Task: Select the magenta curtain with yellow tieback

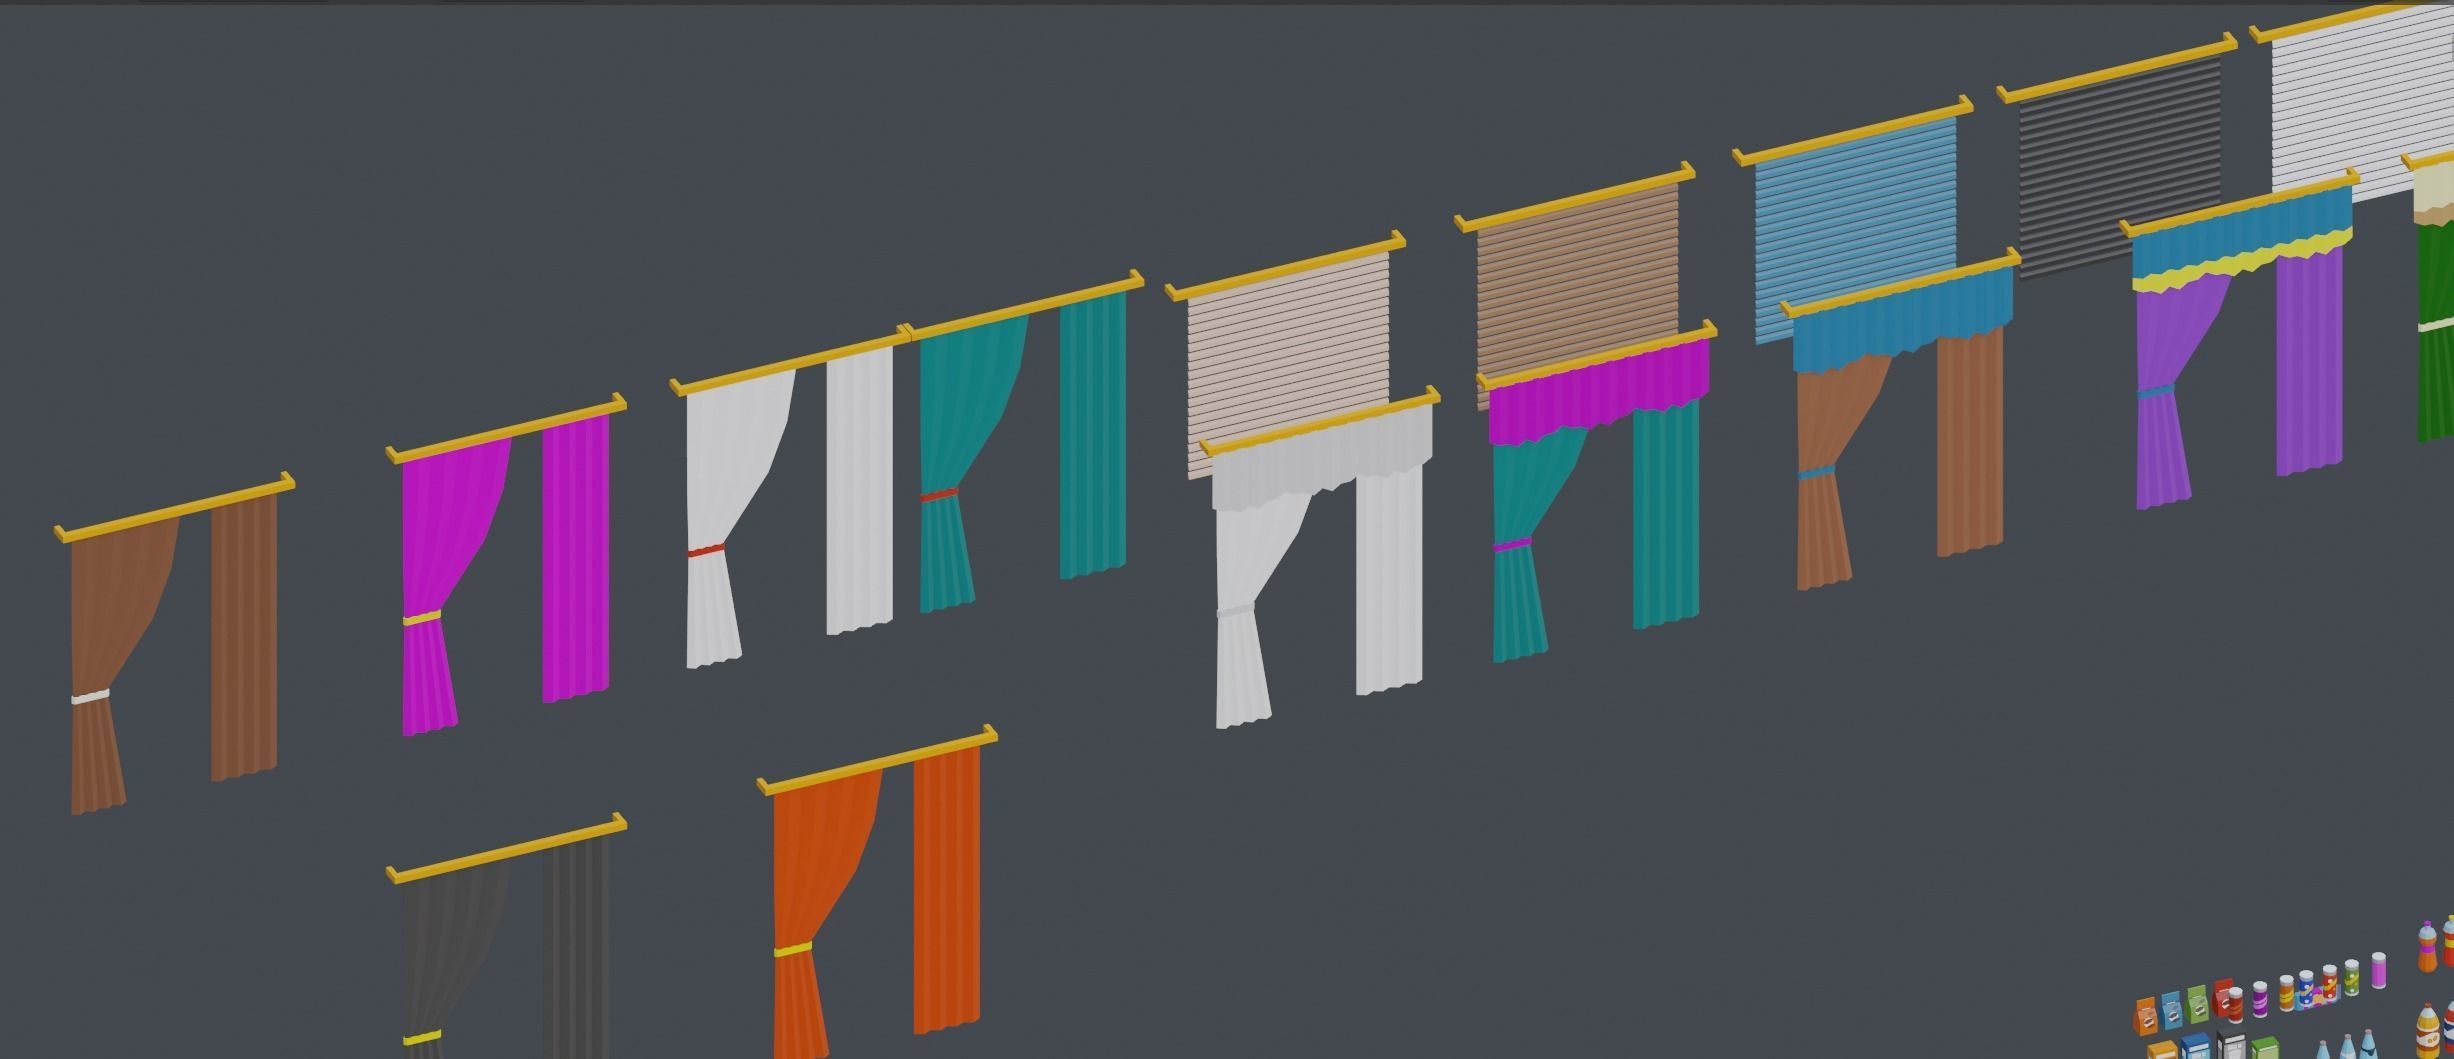Action: point(506,565)
